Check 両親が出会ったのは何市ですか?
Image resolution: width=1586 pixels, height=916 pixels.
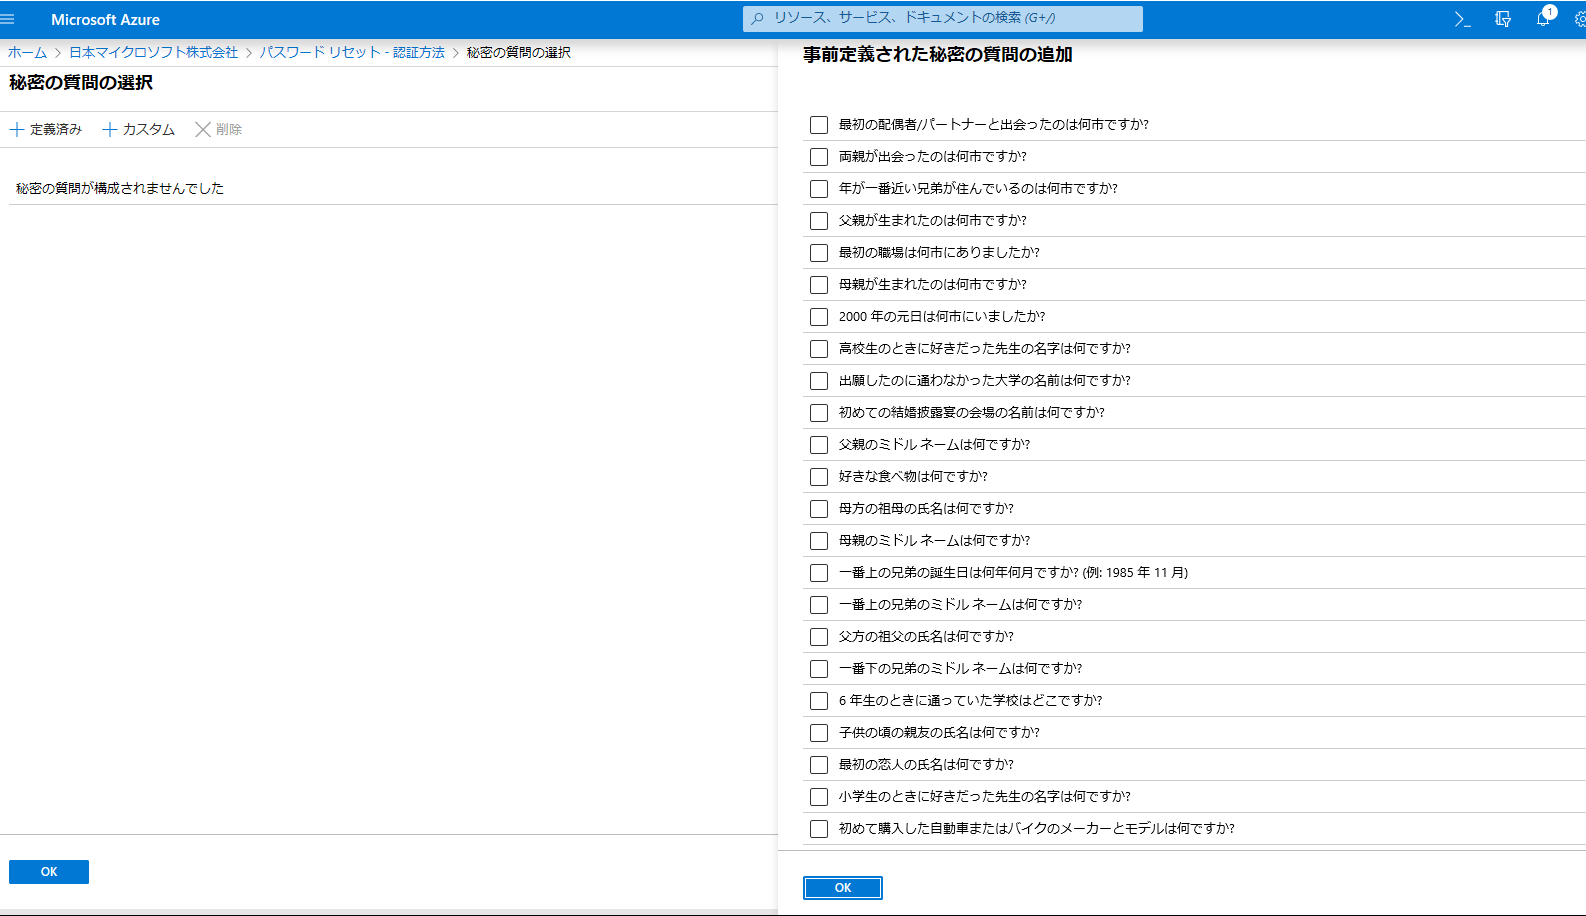819,157
